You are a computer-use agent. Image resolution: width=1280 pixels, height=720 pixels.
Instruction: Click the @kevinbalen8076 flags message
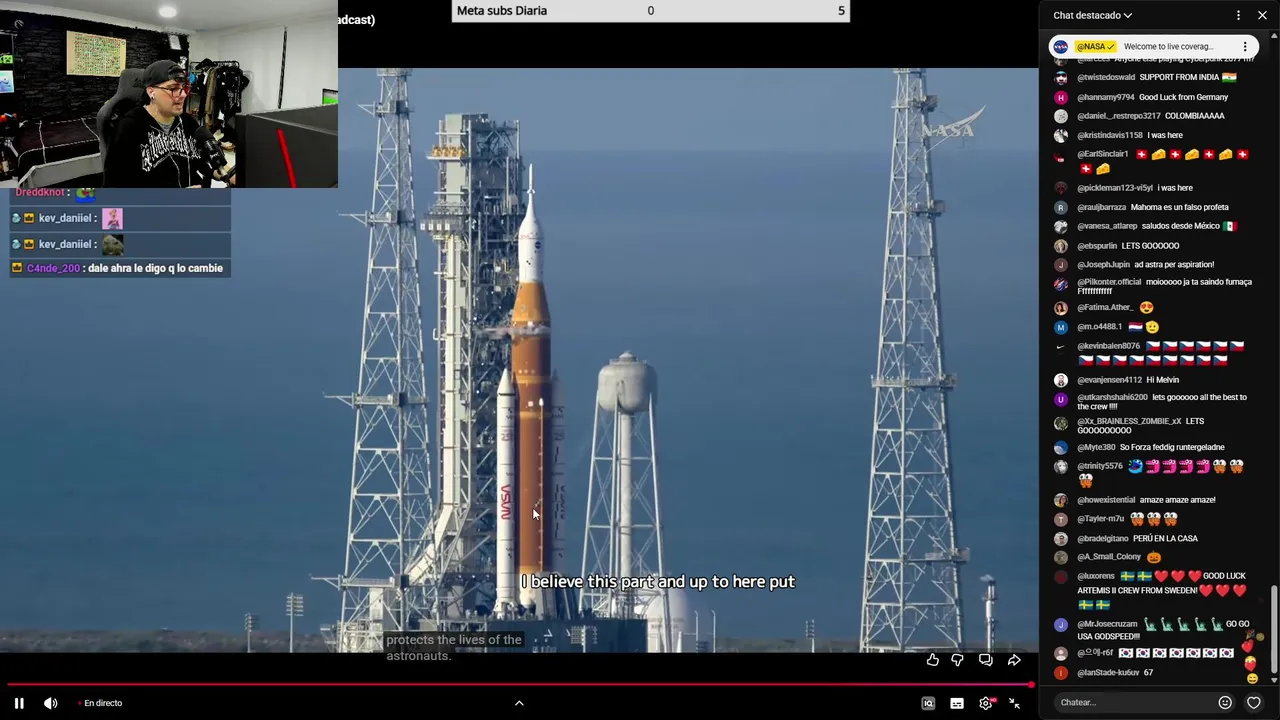[x=1150, y=353]
